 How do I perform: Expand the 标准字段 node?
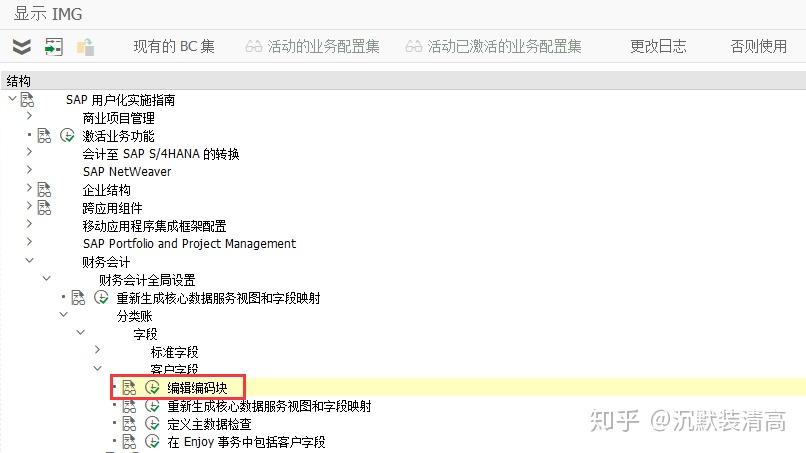(97, 350)
